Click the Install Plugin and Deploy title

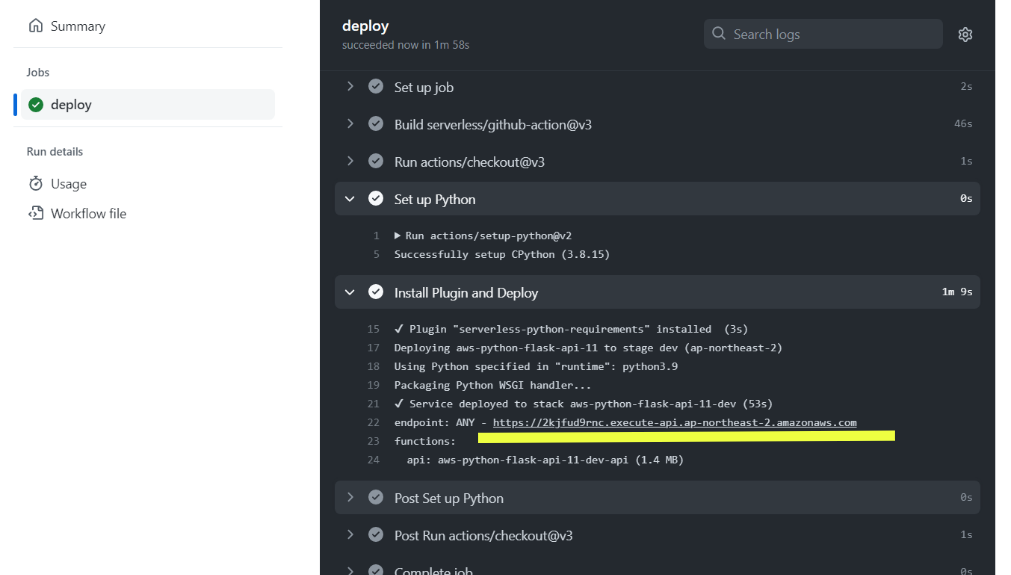(x=466, y=293)
